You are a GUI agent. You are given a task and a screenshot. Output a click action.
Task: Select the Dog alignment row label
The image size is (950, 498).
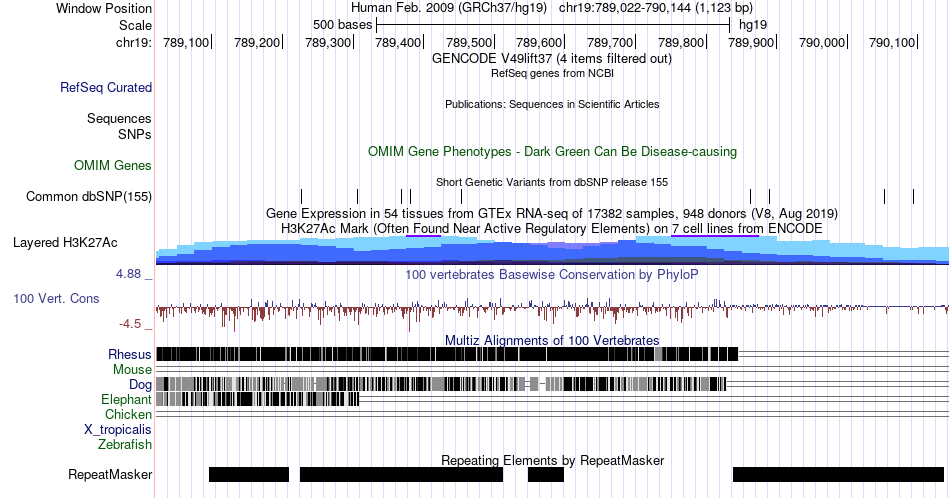(x=140, y=384)
